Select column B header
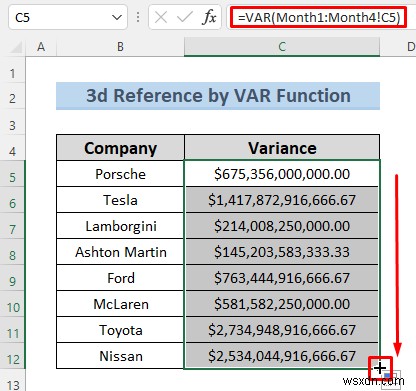The width and height of the screenshot is (416, 391). (x=120, y=47)
